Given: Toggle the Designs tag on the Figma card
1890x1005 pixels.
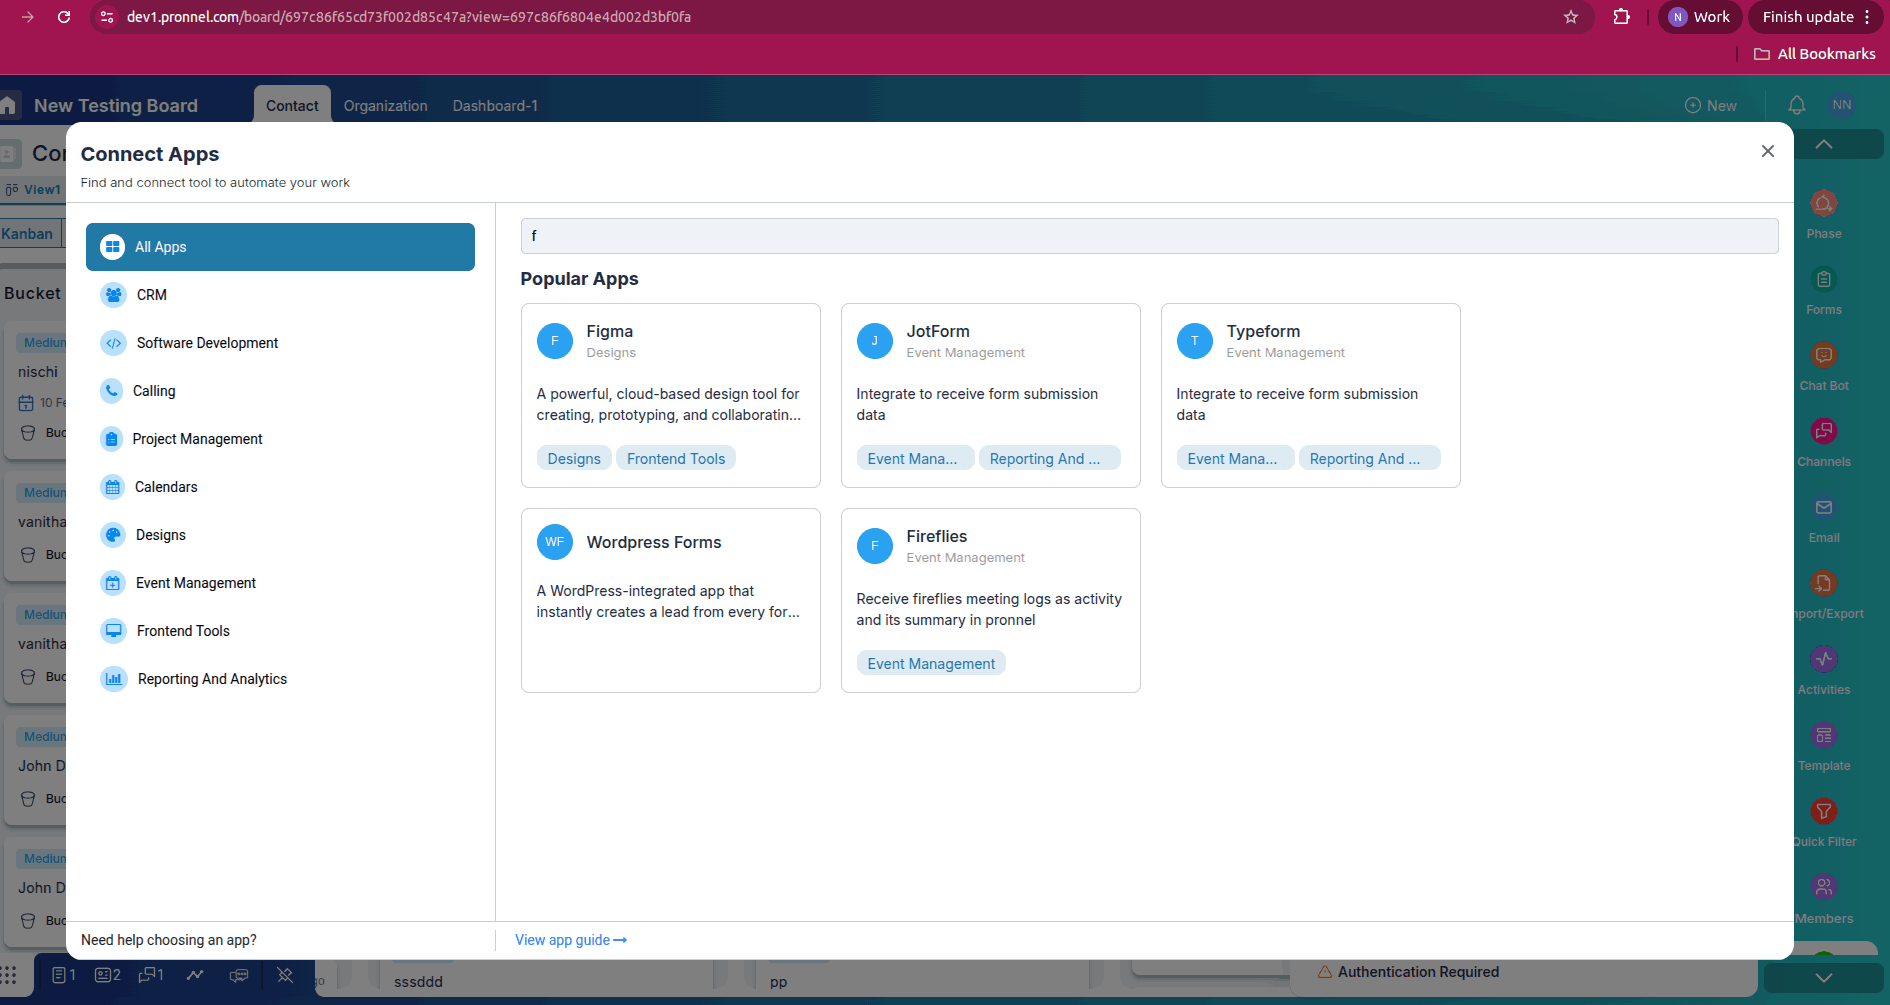Looking at the screenshot, I should point(573,457).
